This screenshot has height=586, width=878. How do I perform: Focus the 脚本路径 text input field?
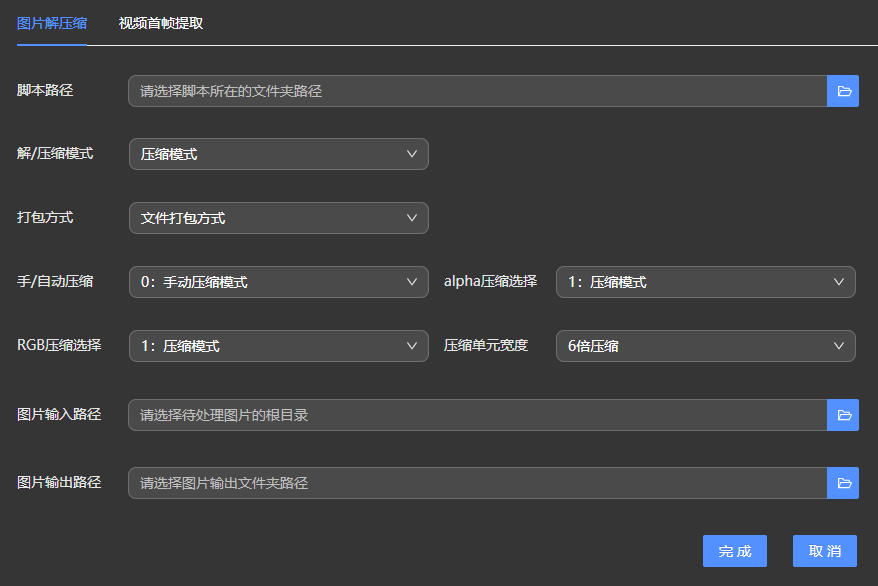(x=477, y=91)
